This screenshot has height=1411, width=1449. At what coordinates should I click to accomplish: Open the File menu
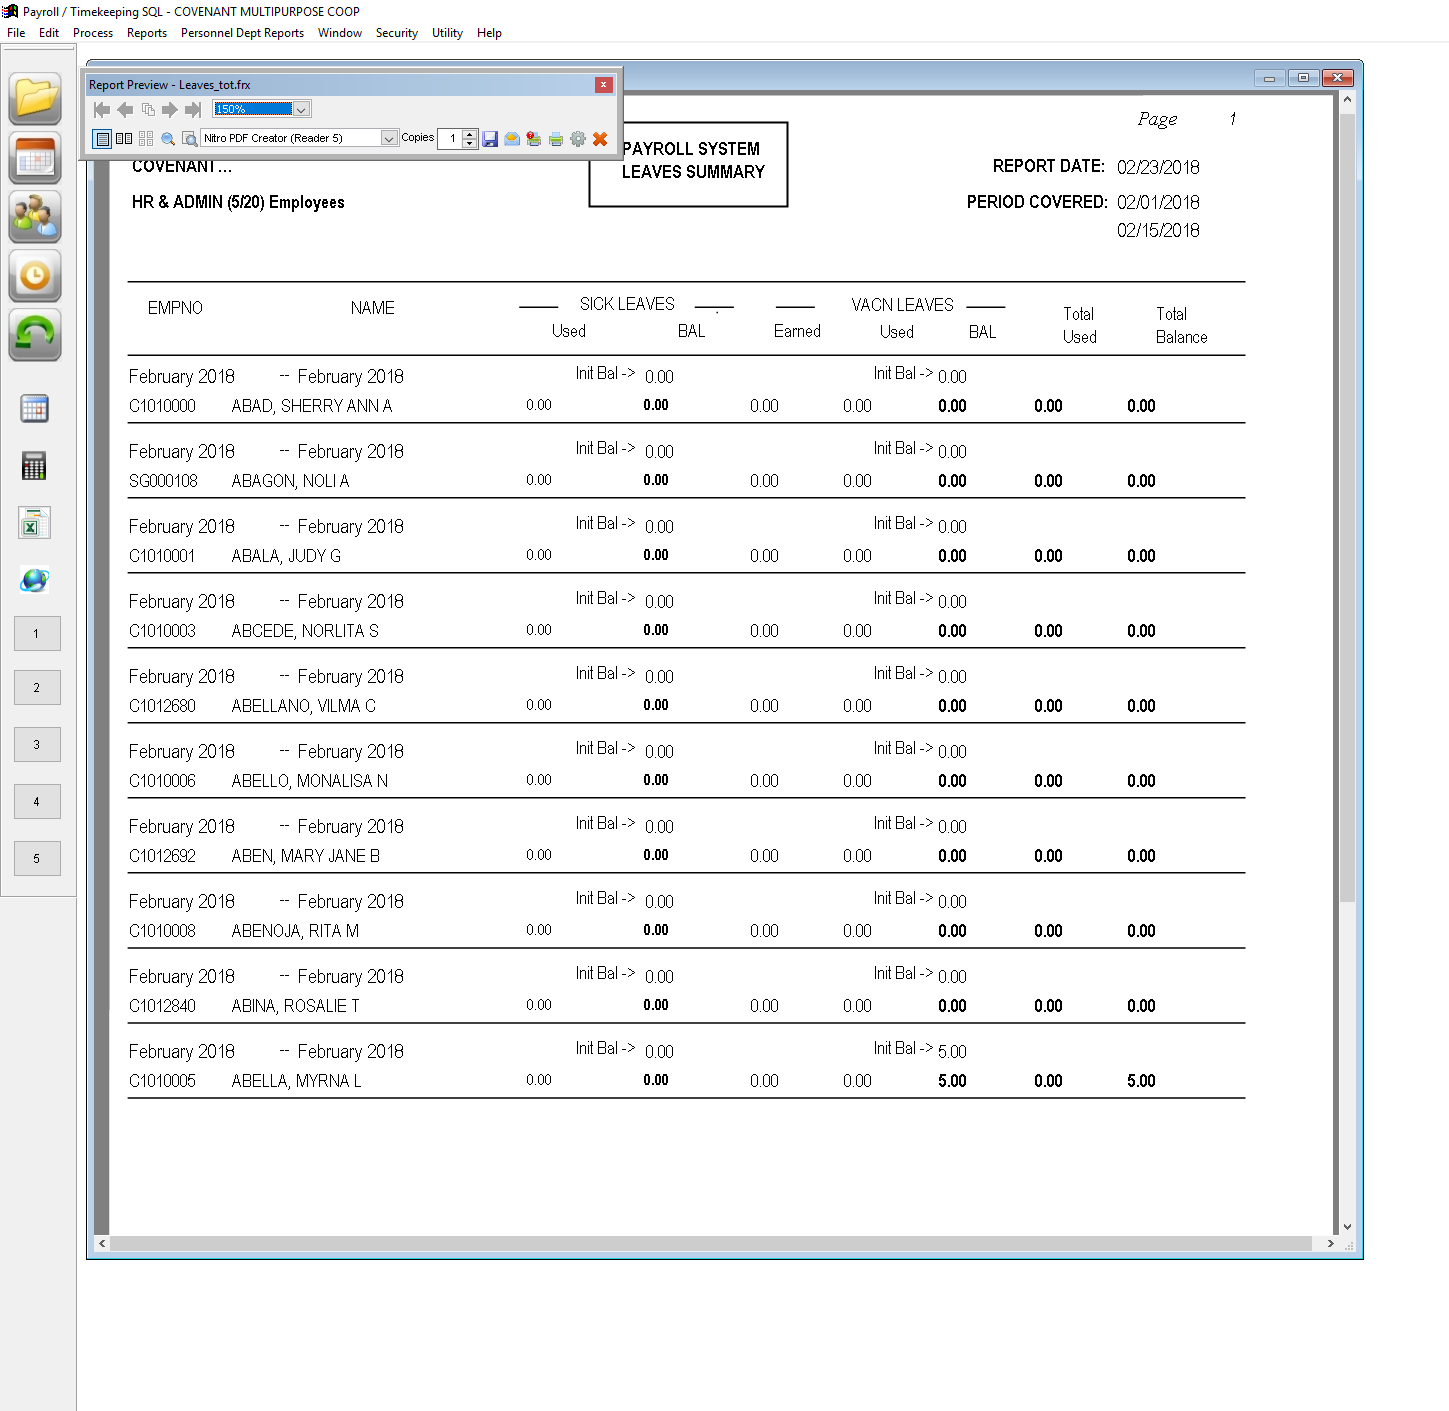tap(16, 33)
